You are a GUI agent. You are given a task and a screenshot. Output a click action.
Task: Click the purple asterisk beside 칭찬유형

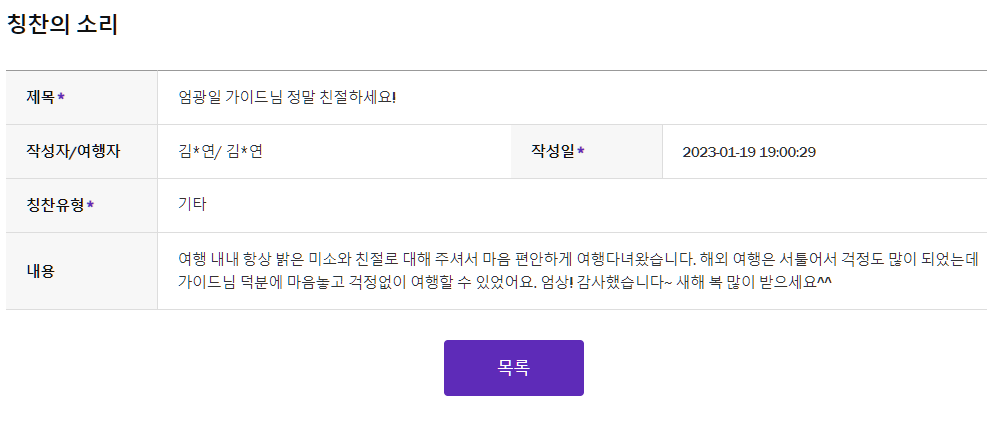tap(91, 205)
